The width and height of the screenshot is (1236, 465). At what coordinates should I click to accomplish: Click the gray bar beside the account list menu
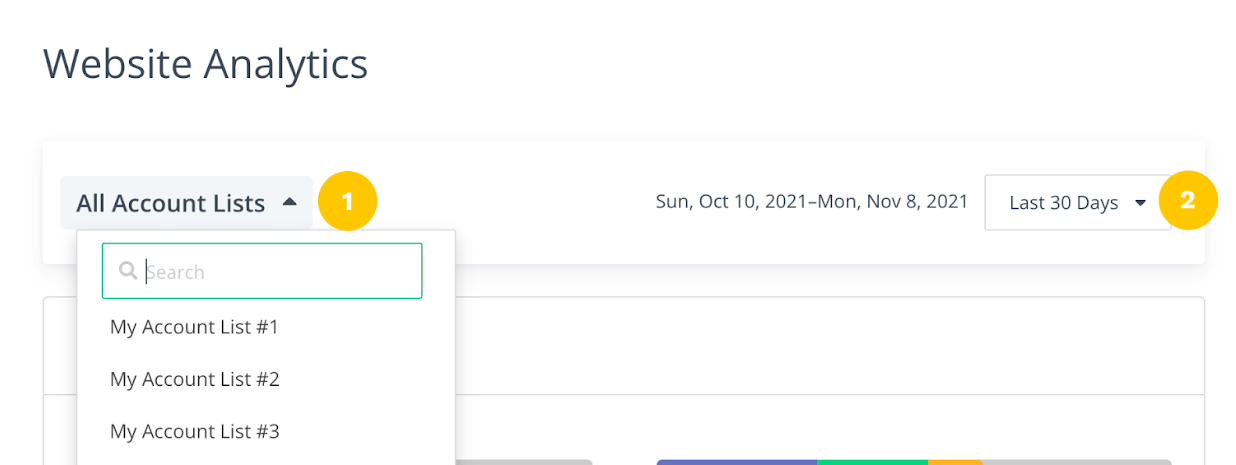point(523,462)
